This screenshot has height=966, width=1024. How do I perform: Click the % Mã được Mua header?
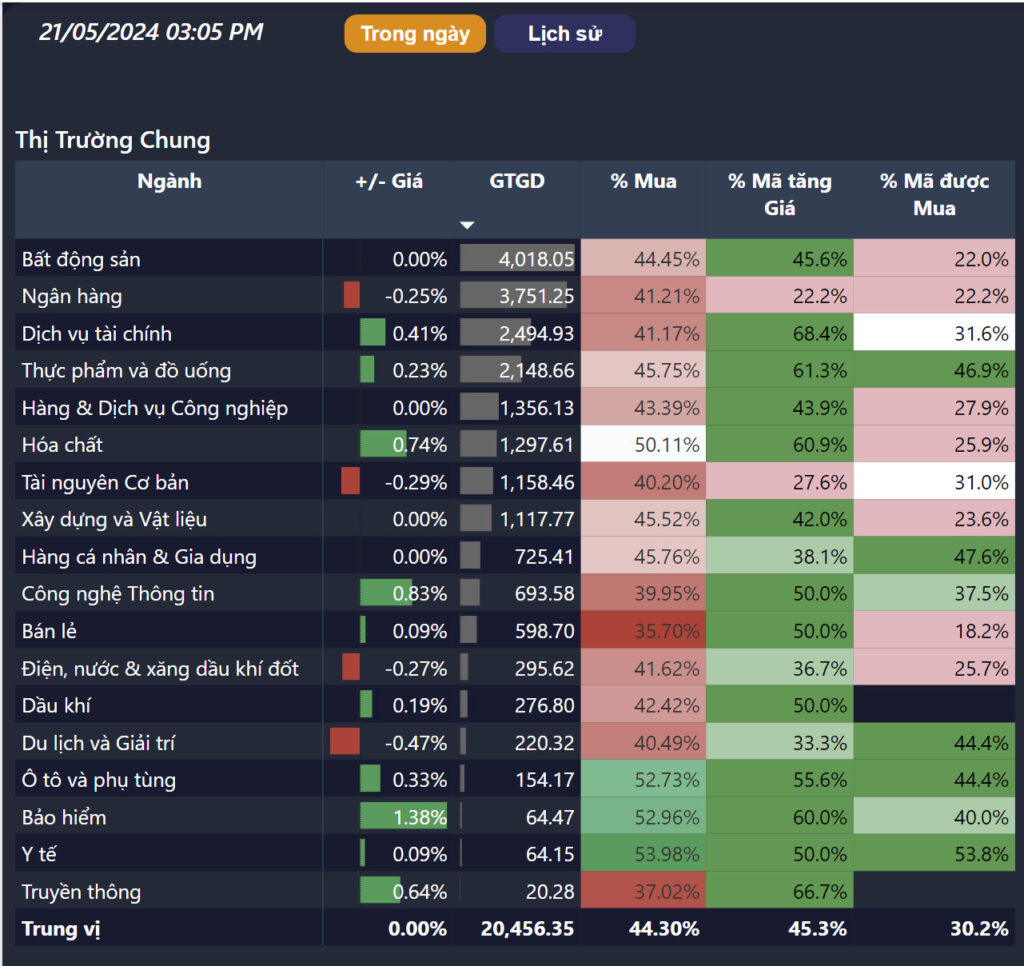point(933,194)
